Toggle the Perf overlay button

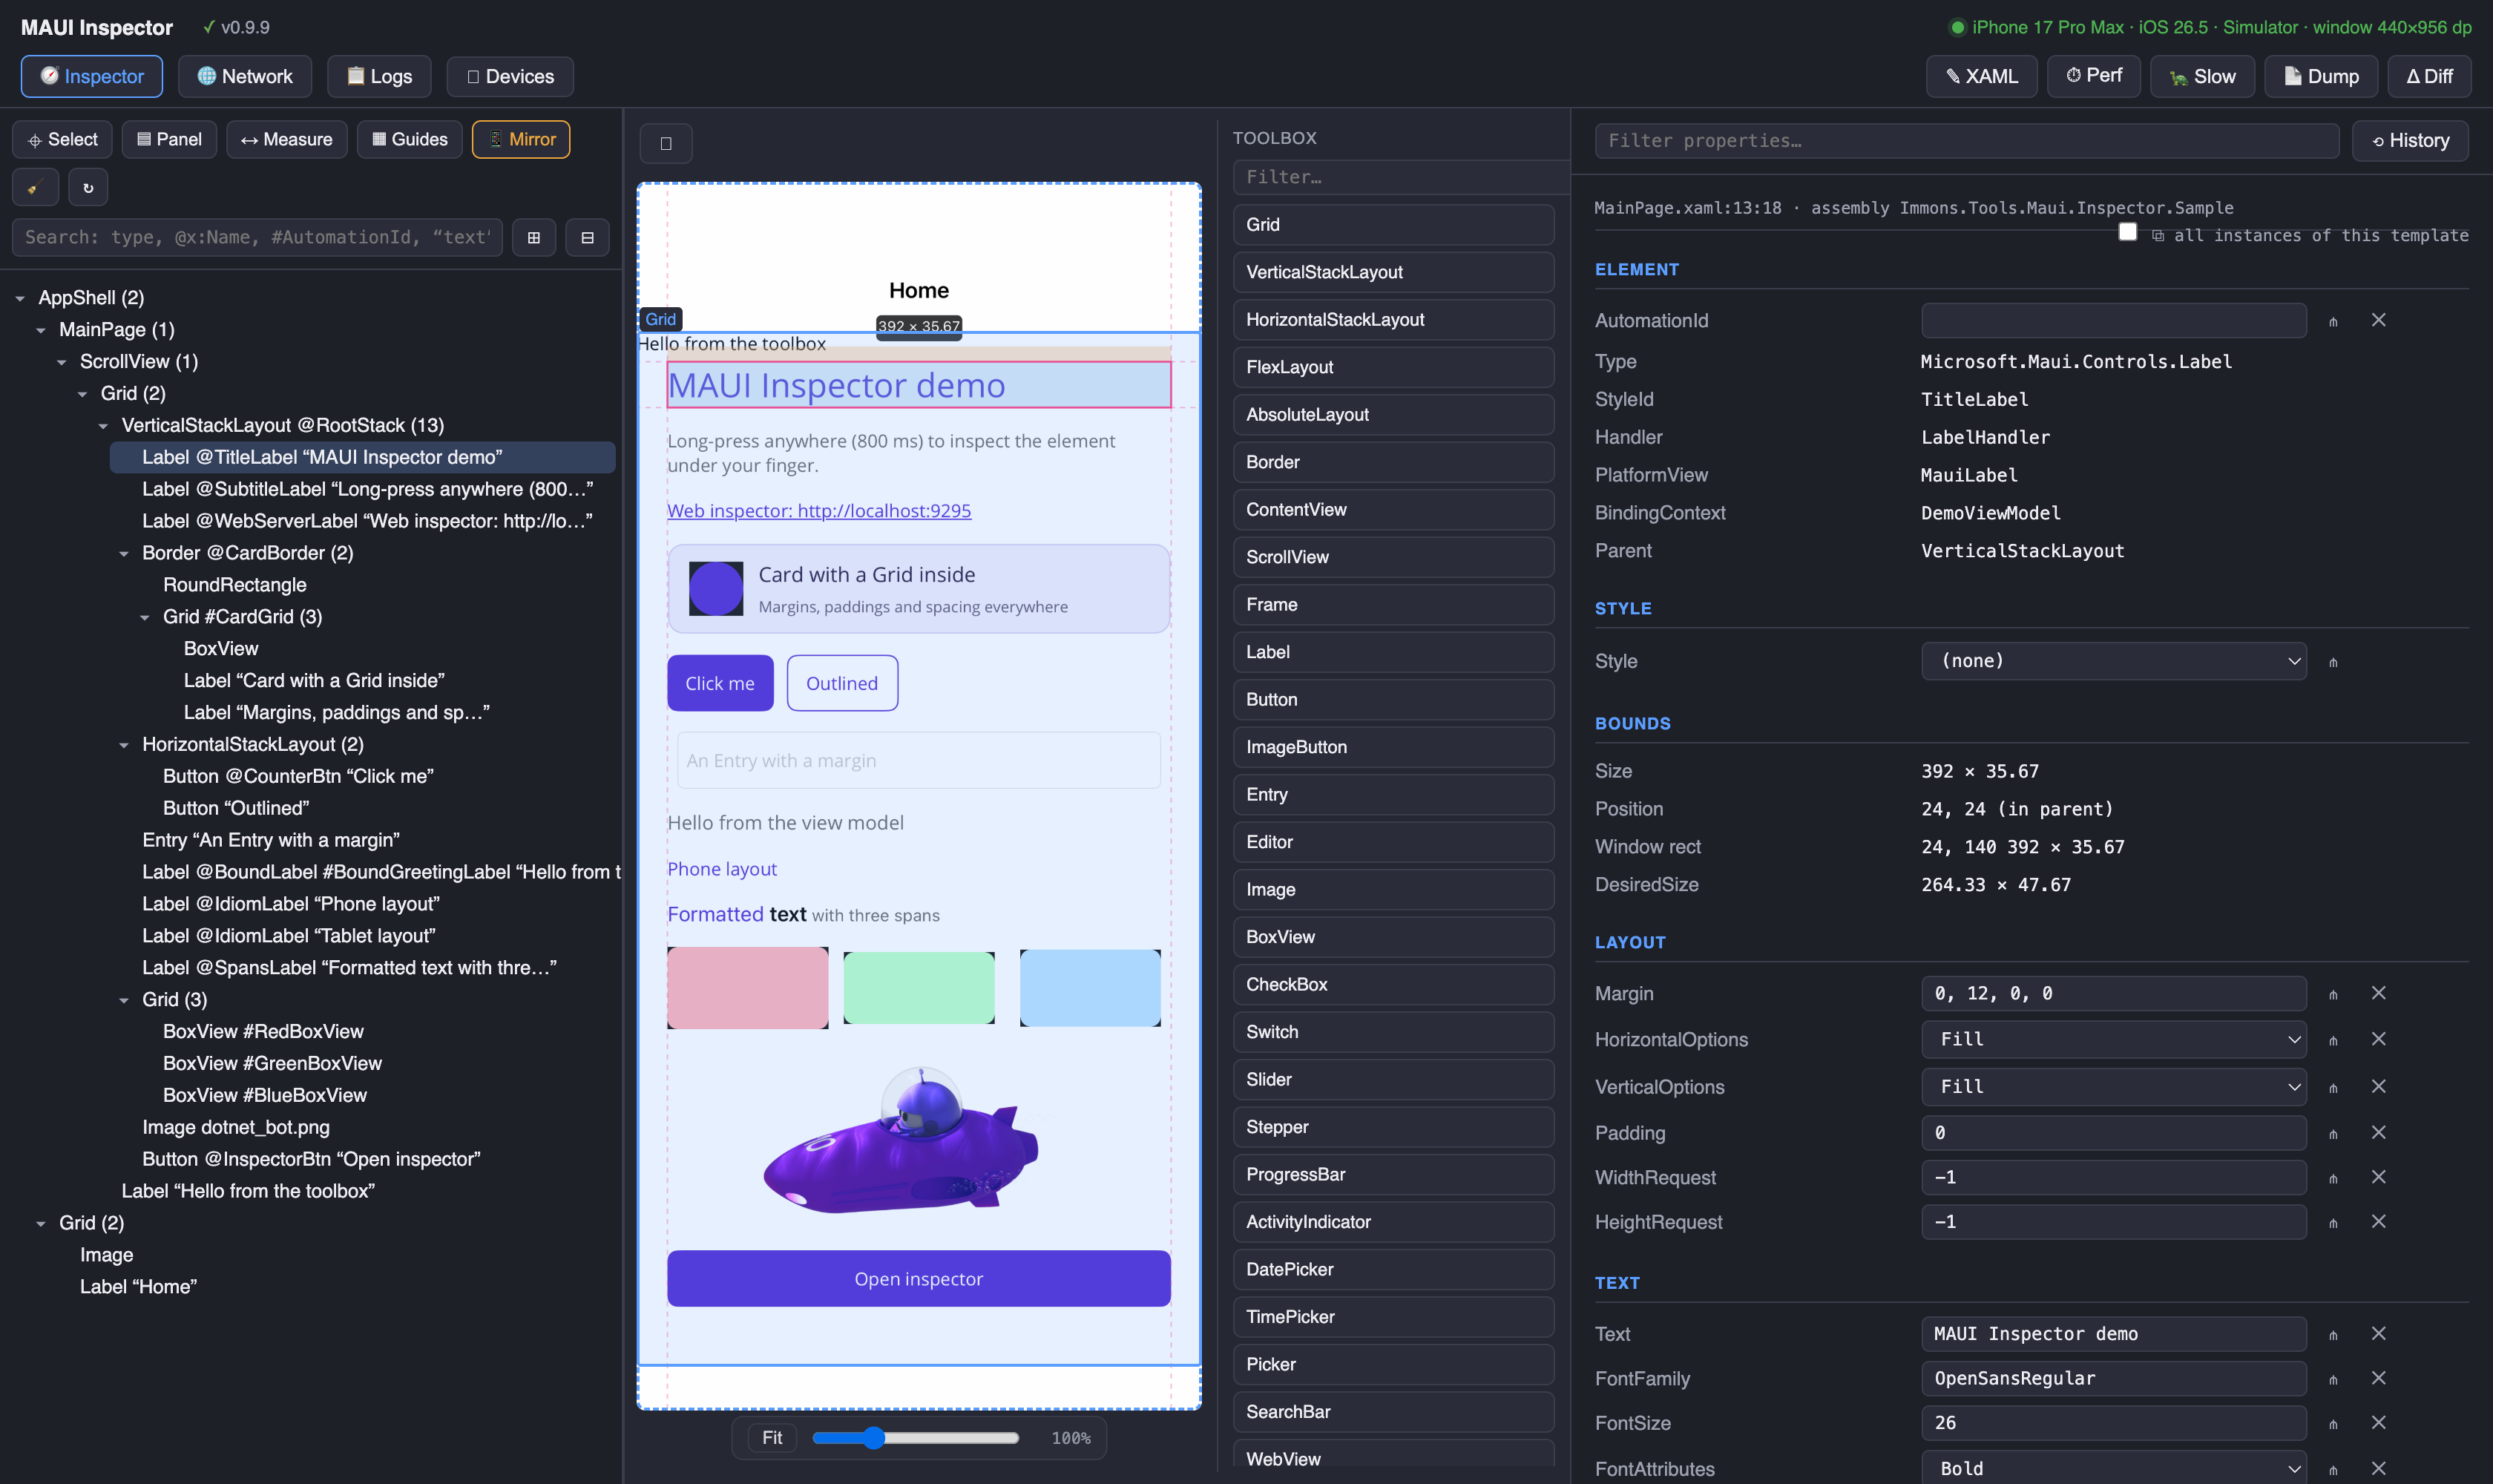2094,76
